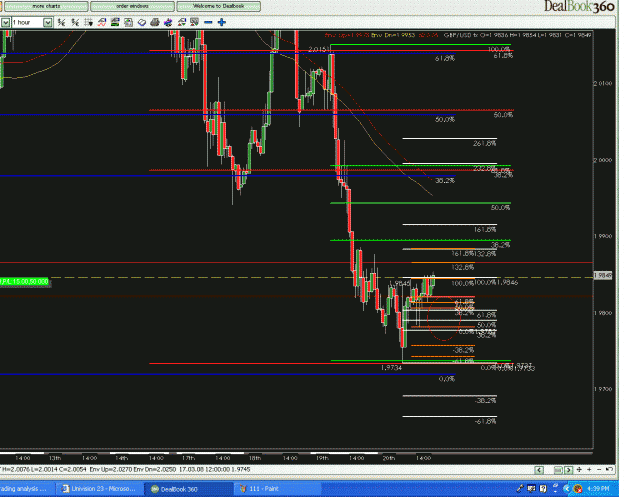Click the four-way move chart icon
The image size is (625, 497).
tap(579, 470)
